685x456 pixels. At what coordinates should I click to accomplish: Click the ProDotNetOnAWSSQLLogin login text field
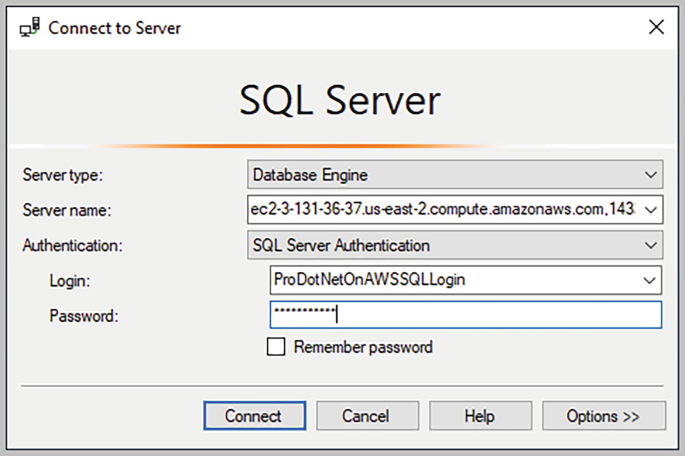[454, 280]
